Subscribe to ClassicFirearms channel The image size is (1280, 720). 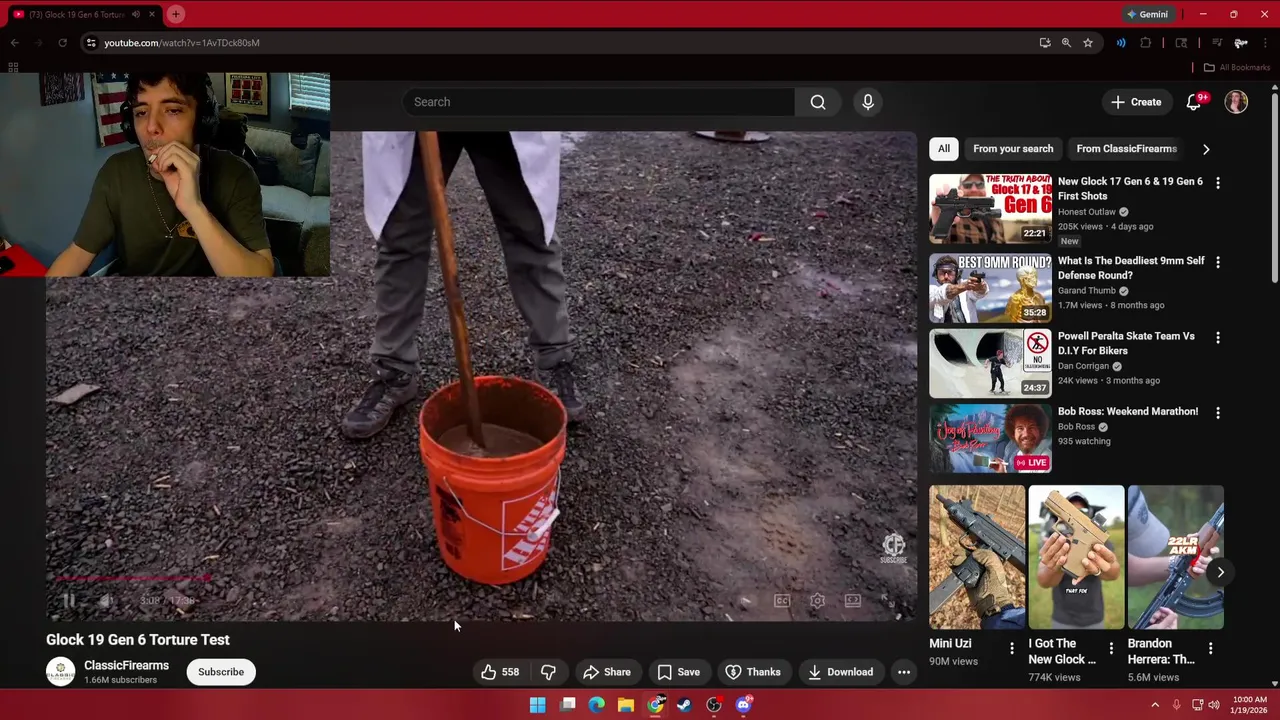pyautogui.click(x=221, y=672)
